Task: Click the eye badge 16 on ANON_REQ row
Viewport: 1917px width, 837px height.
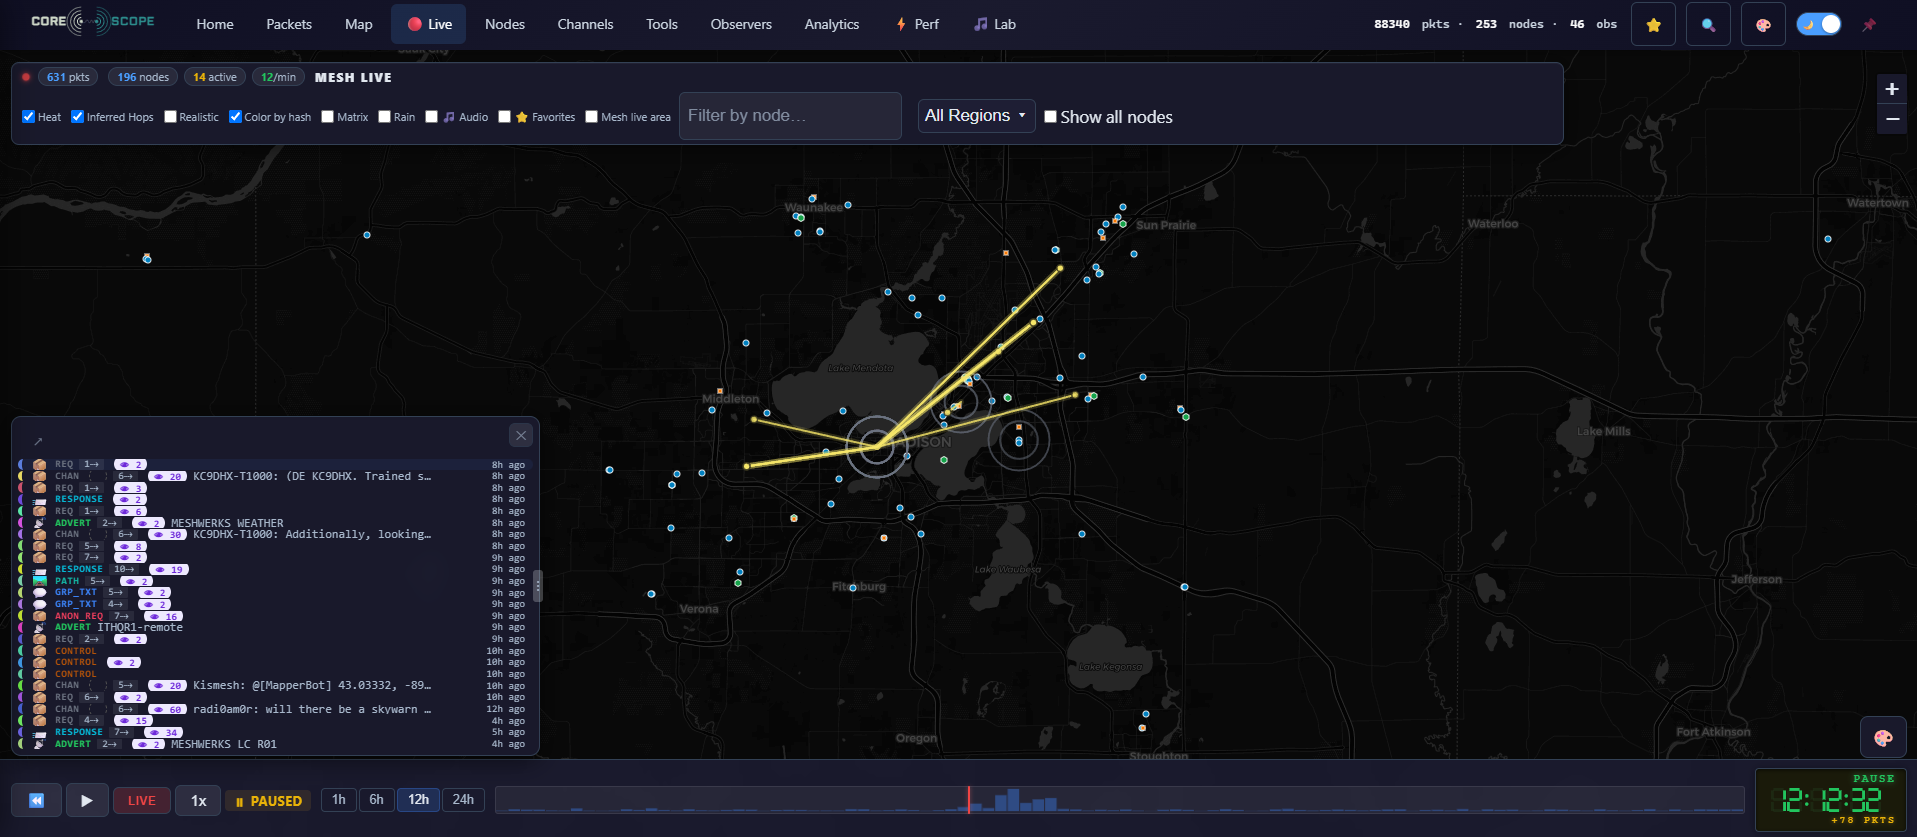Action: point(163,616)
